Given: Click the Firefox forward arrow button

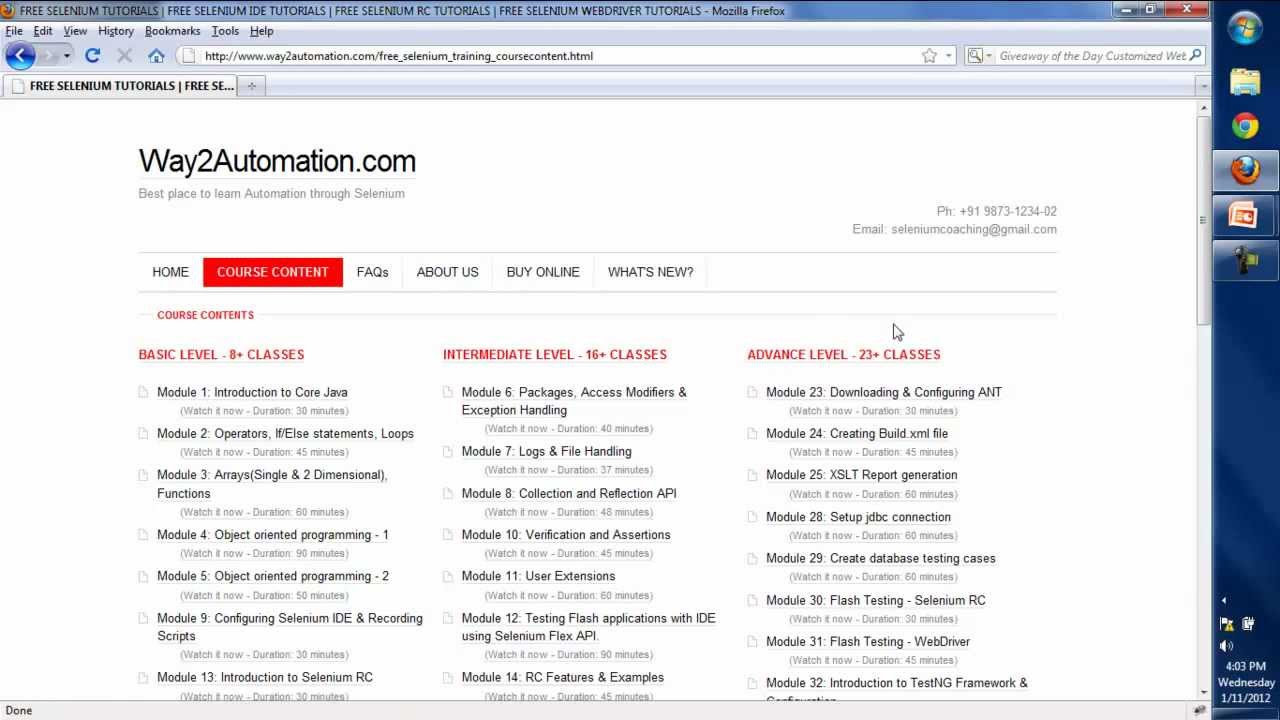Looking at the screenshot, I should pos(50,56).
